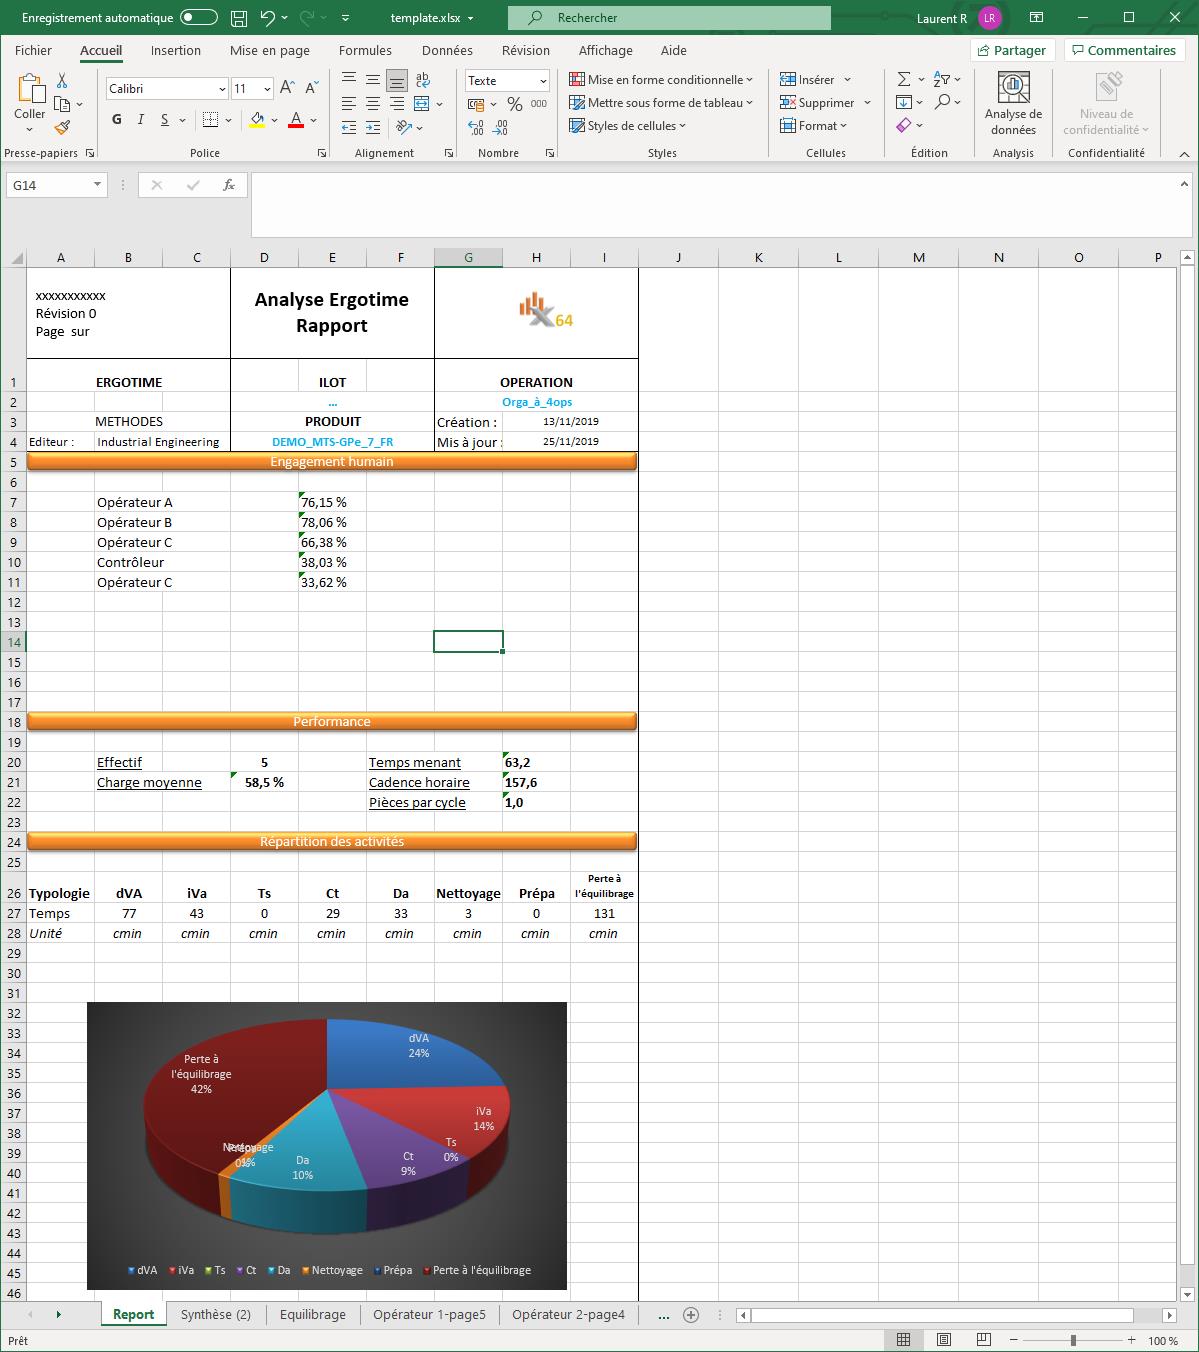Click the Cut scissors icon
This screenshot has height=1352, width=1199.
62,81
